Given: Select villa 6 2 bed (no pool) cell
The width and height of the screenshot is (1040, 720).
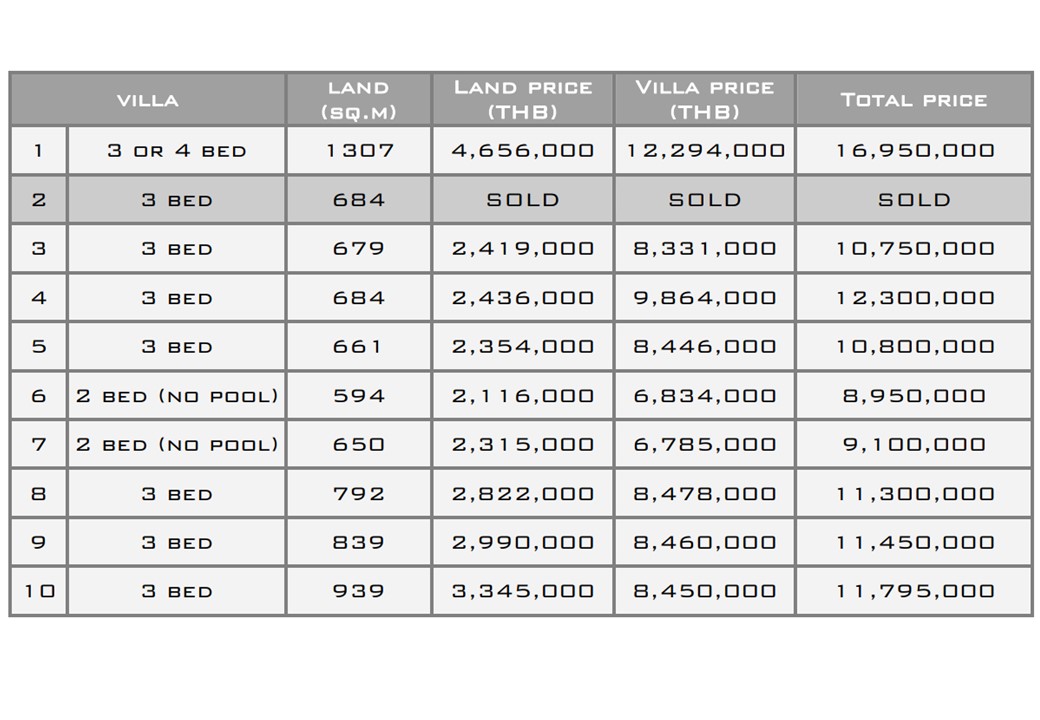Looking at the screenshot, I should click(176, 396).
